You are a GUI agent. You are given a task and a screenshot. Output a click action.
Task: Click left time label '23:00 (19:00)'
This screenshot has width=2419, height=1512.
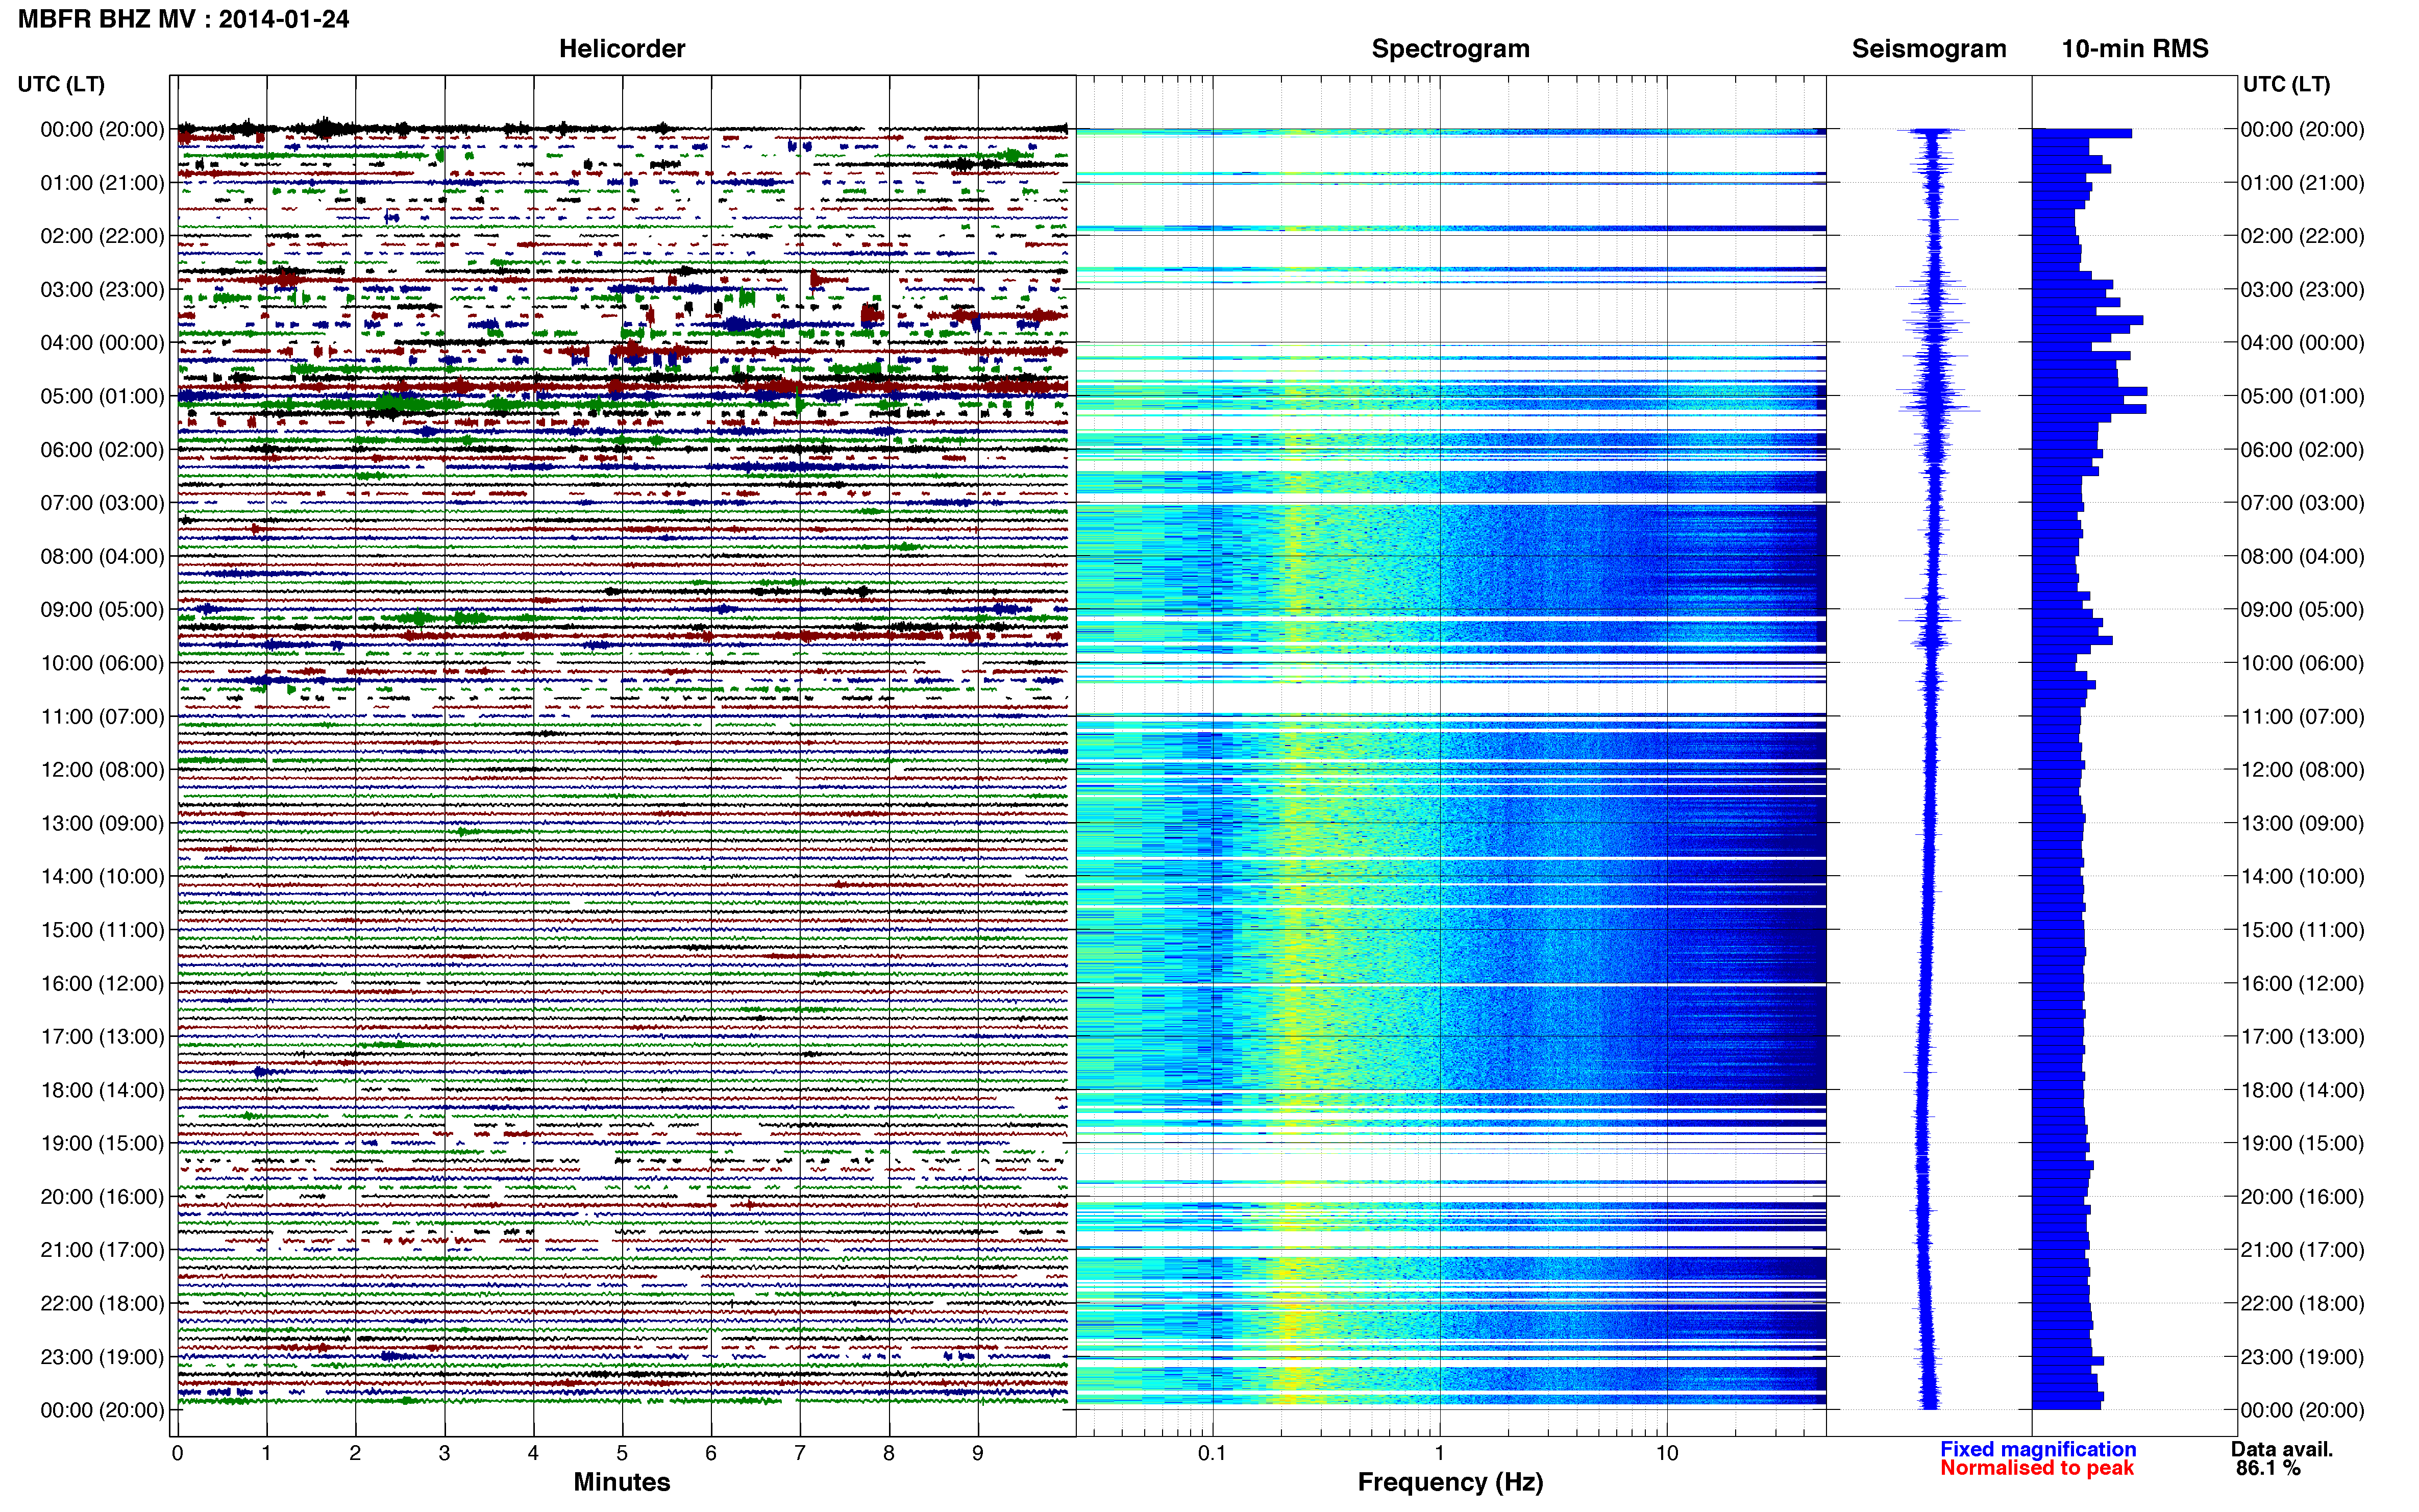click(102, 1357)
